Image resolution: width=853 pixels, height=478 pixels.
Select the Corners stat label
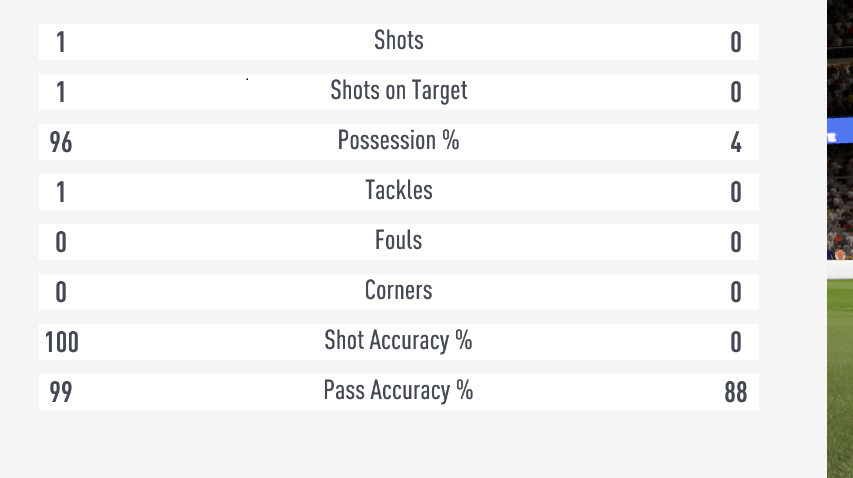(398, 290)
